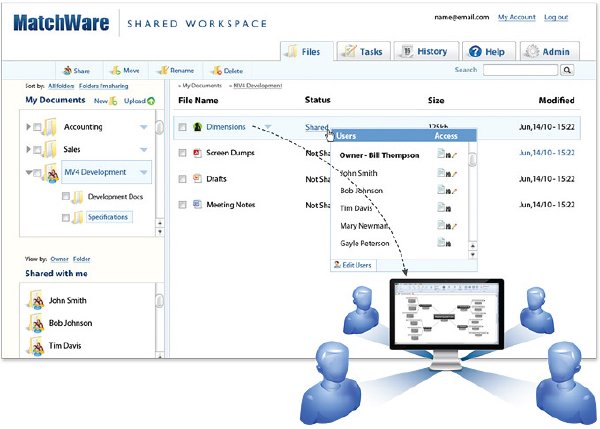600x429 pixels.
Task: Click Gayle Peterson's access icon
Action: (444, 243)
